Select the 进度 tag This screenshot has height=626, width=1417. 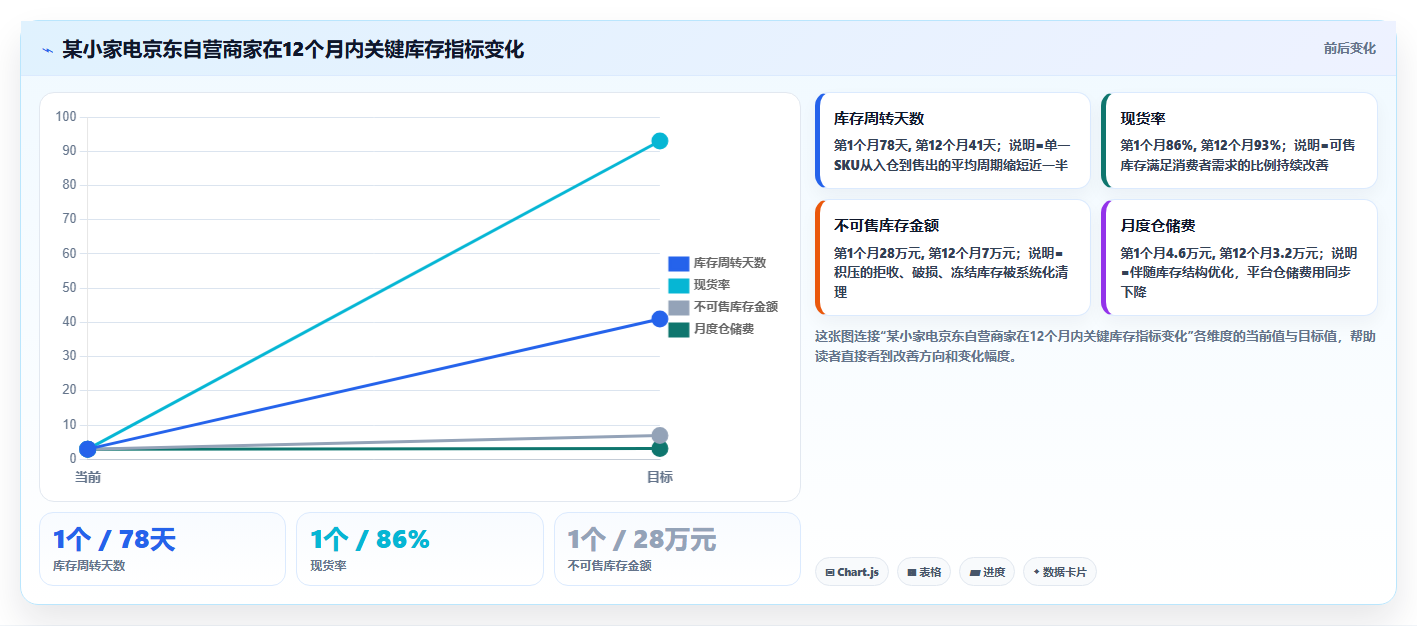click(x=987, y=572)
